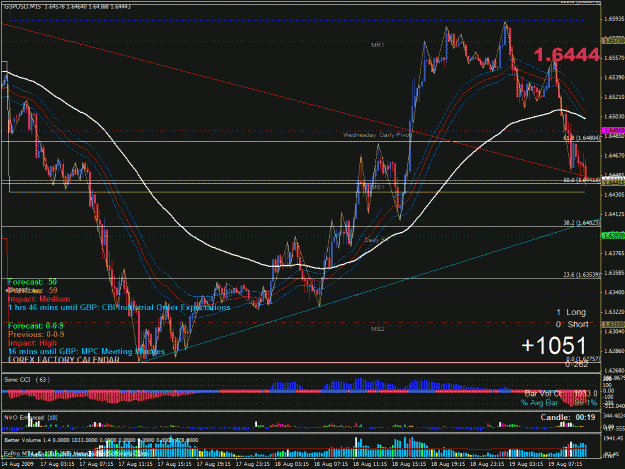This screenshot has width=625, height=469.
Task: Click the 14 Aug 2009 time axis label
Action: 17,464
